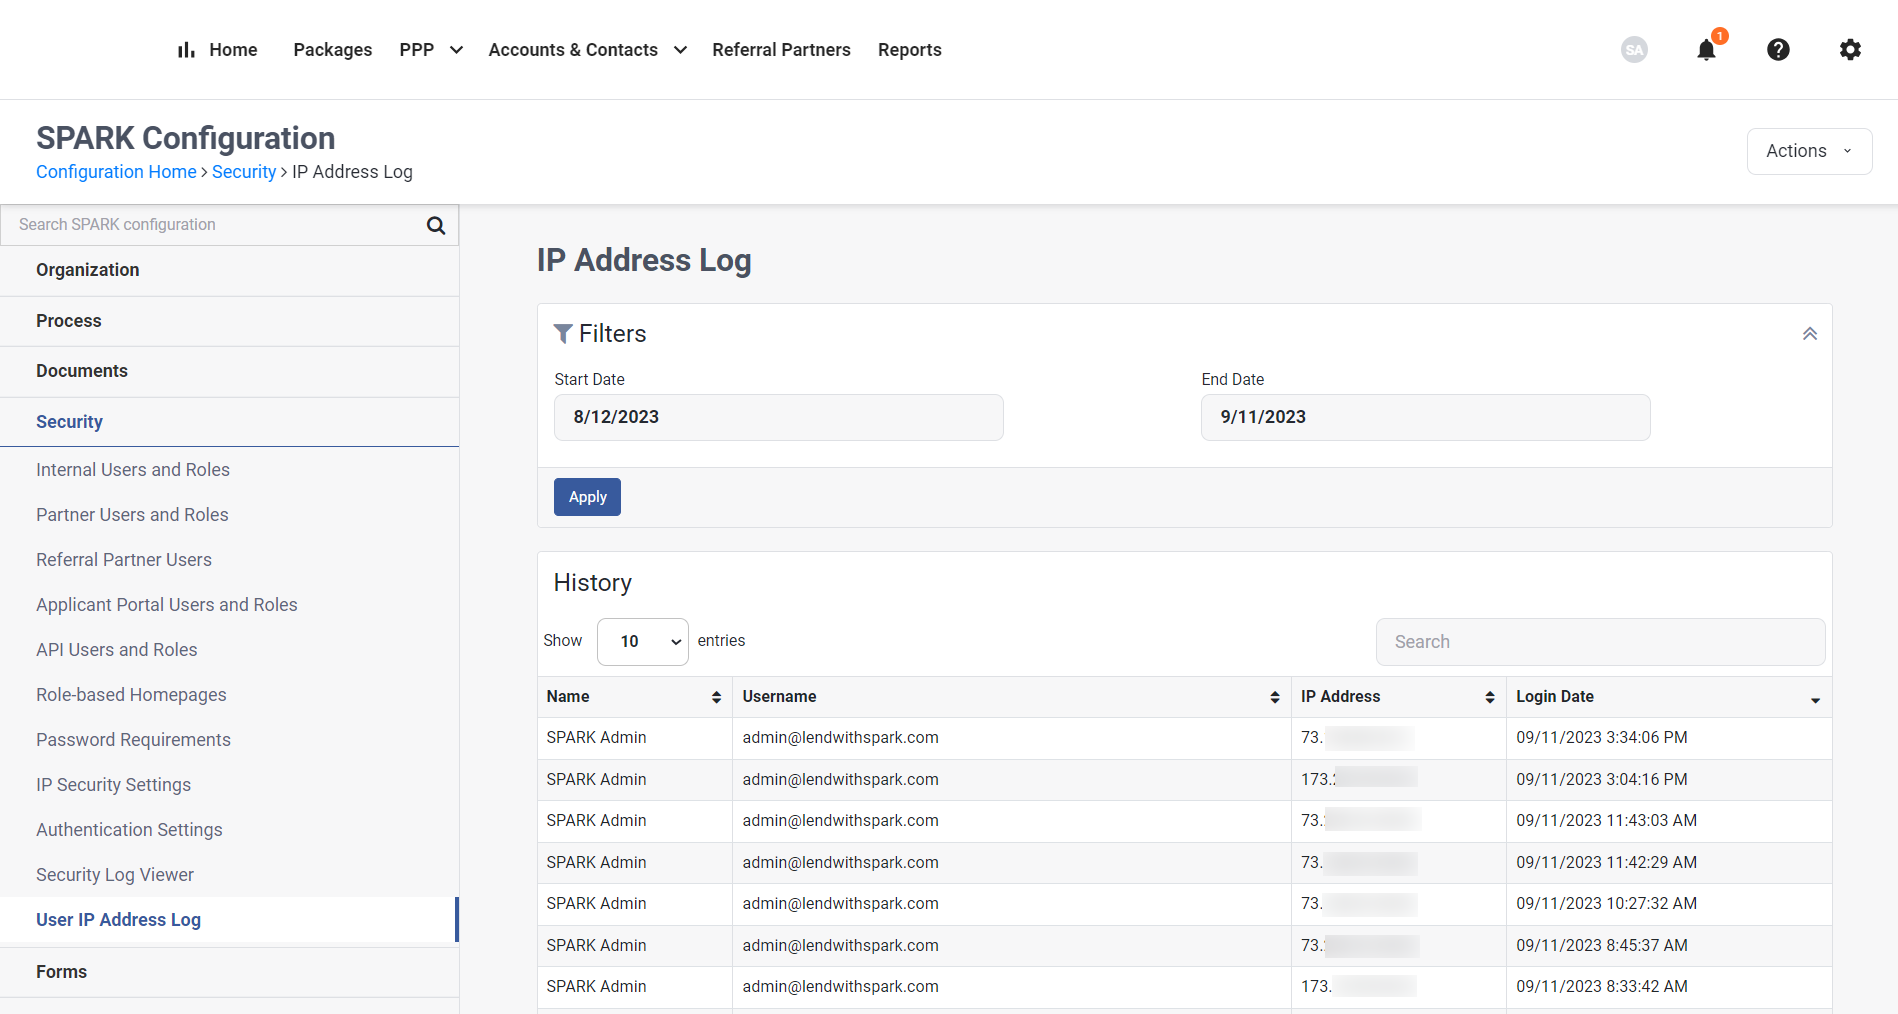This screenshot has height=1014, width=1898.
Task: Sort by Username column arrows
Action: tap(1275, 697)
